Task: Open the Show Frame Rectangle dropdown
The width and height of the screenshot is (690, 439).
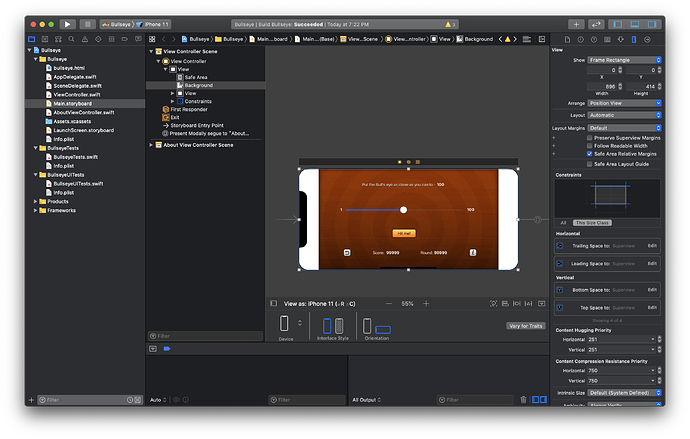Action: coord(624,59)
